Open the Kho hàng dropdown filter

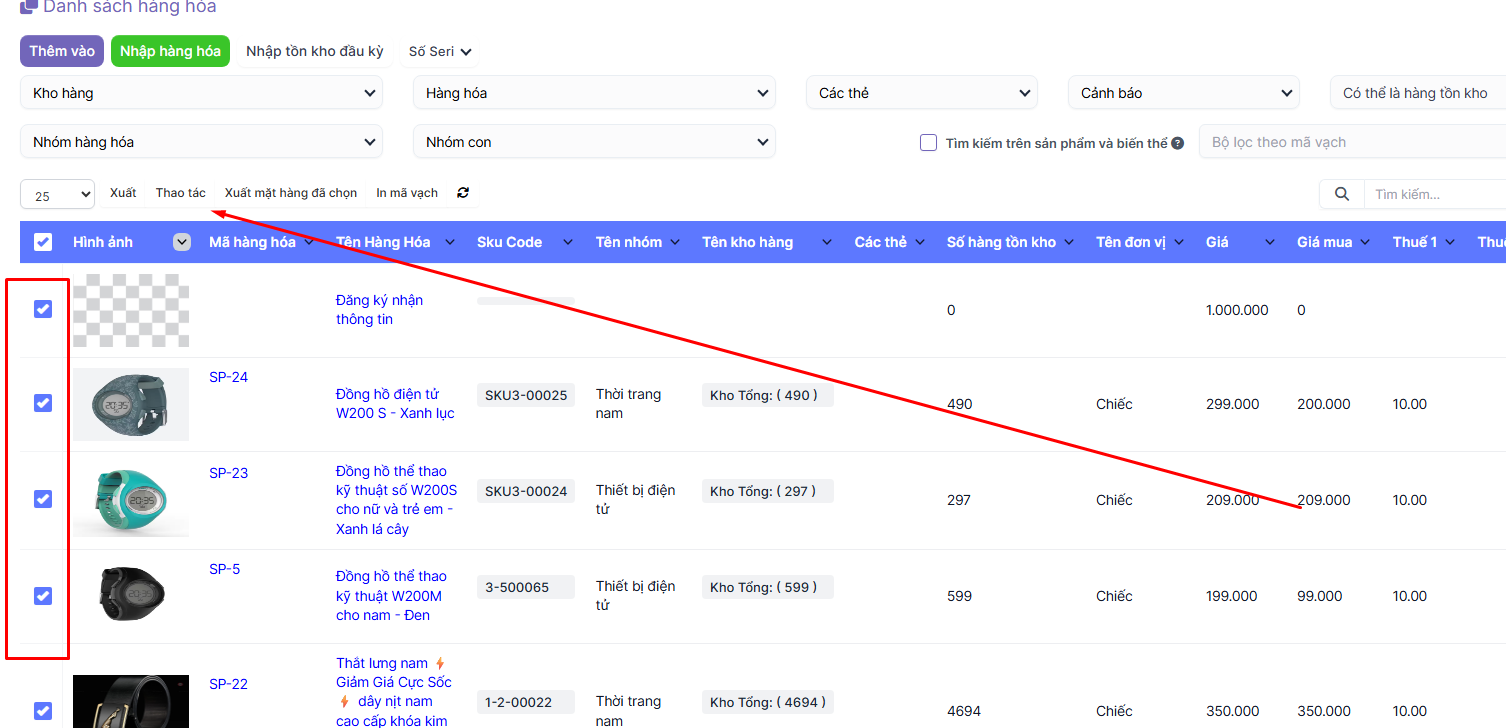201,93
